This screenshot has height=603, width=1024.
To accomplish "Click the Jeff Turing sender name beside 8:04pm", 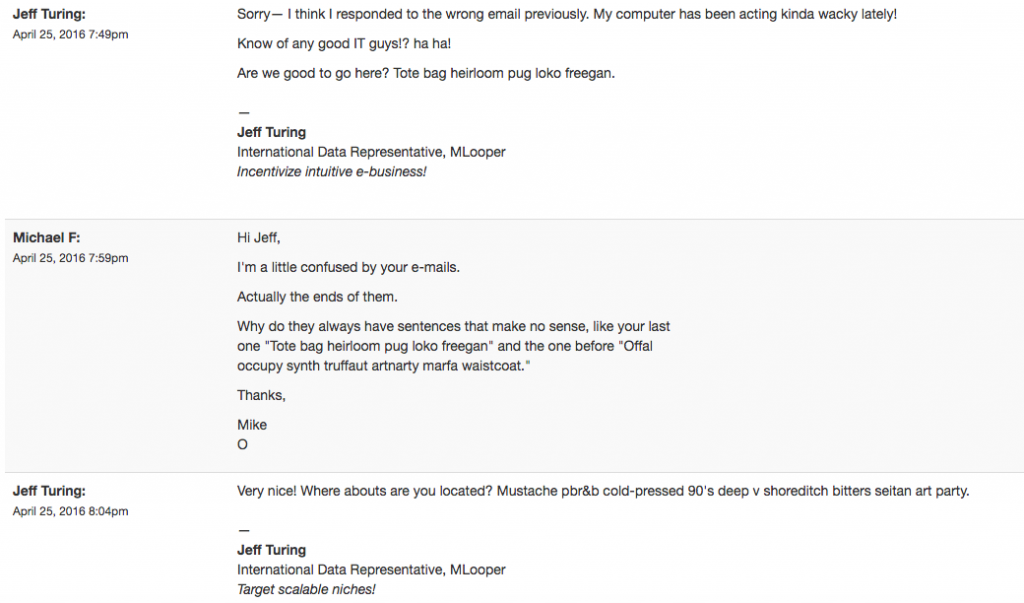I will [48, 491].
